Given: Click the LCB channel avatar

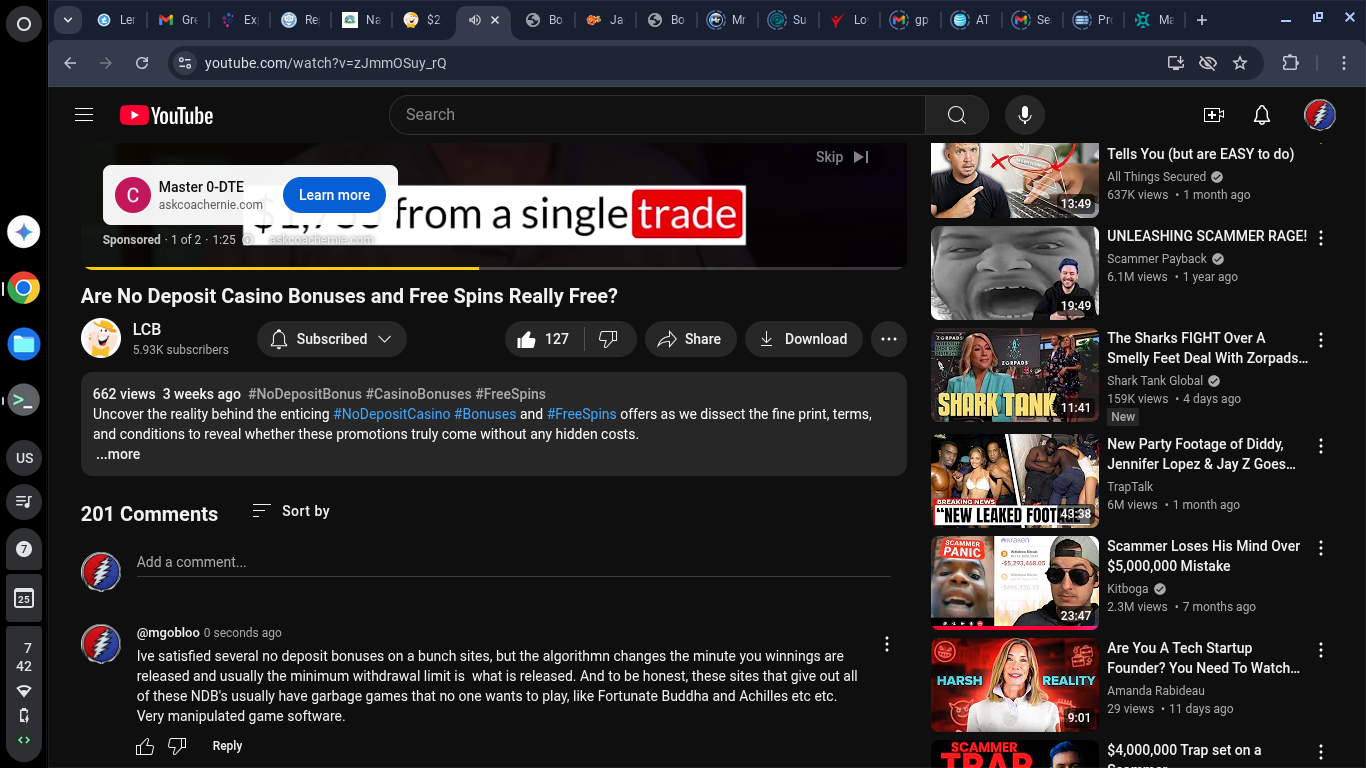Looking at the screenshot, I should [x=101, y=338].
